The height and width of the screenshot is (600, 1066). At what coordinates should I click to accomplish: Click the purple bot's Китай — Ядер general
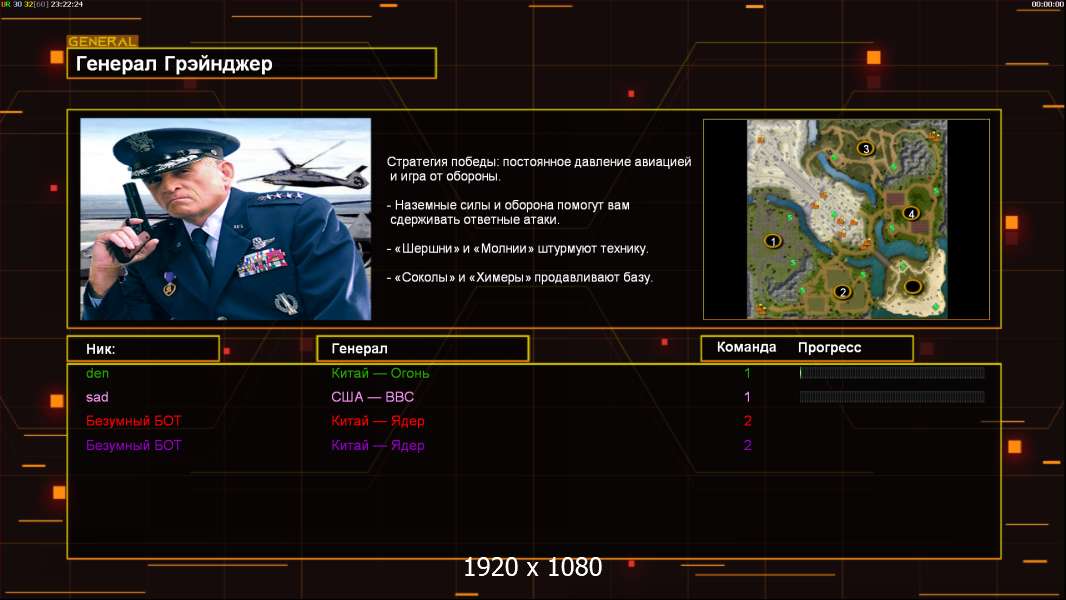pyautogui.click(x=378, y=445)
